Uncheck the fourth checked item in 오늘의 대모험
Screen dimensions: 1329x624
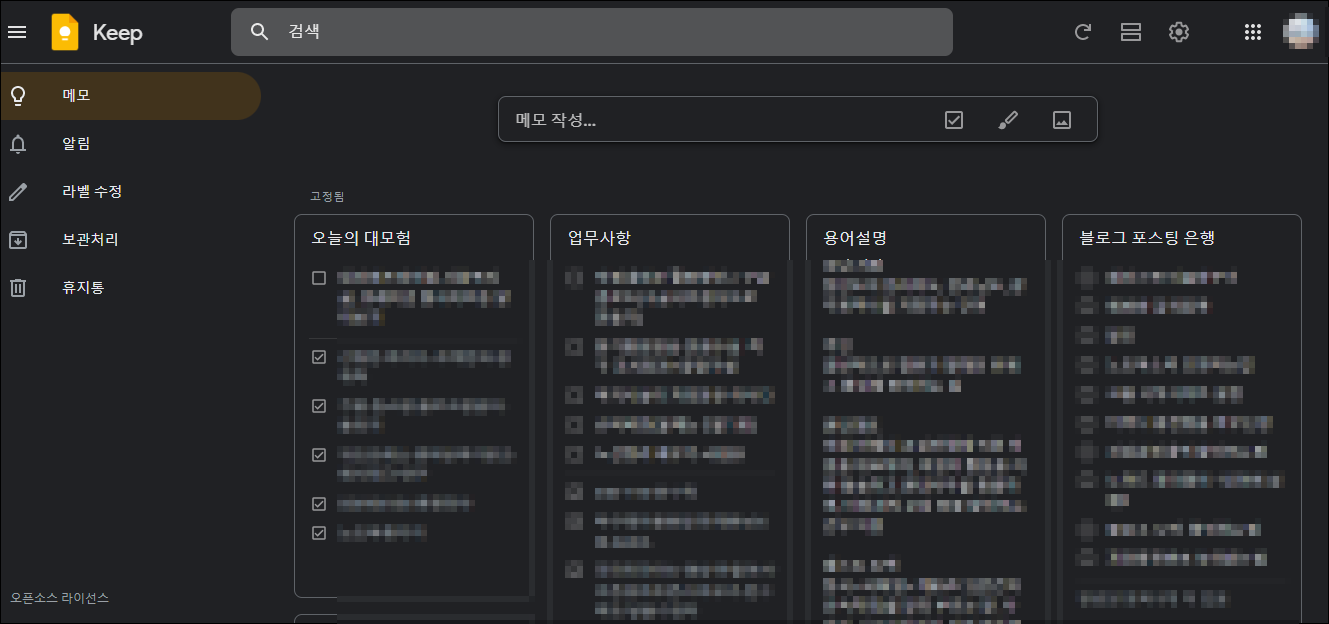319,504
